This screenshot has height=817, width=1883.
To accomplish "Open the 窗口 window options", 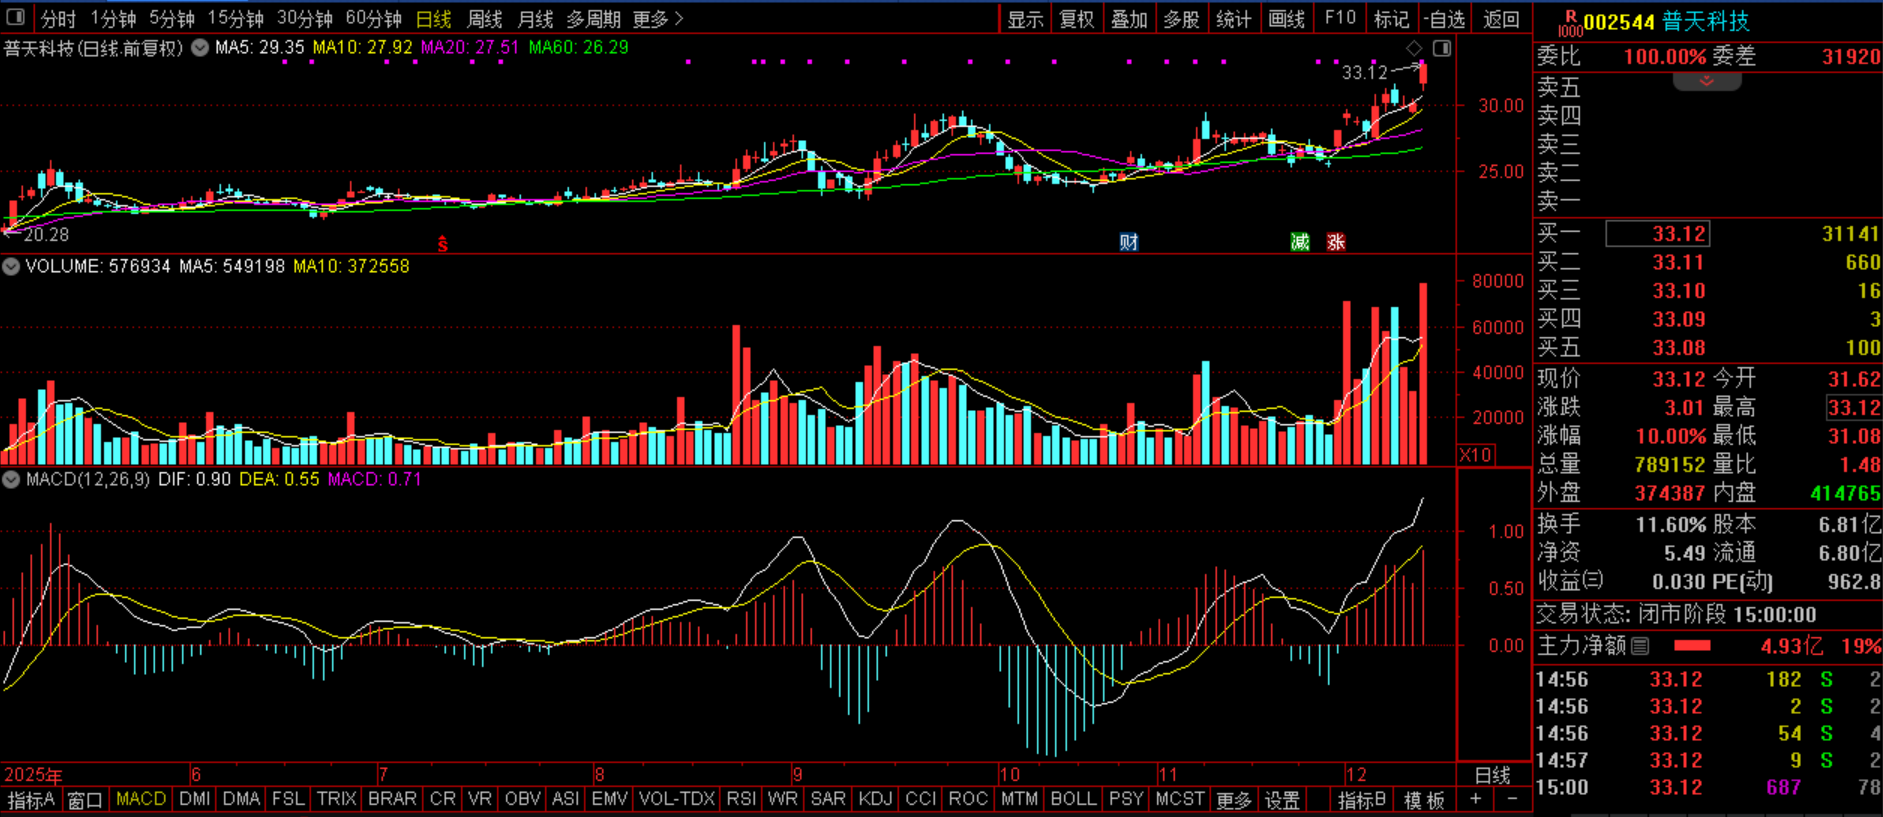I will (x=85, y=800).
